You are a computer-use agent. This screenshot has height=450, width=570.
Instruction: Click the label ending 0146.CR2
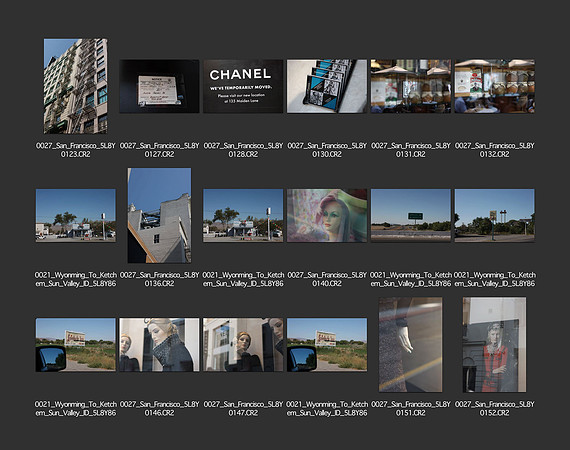pyautogui.click(x=159, y=409)
